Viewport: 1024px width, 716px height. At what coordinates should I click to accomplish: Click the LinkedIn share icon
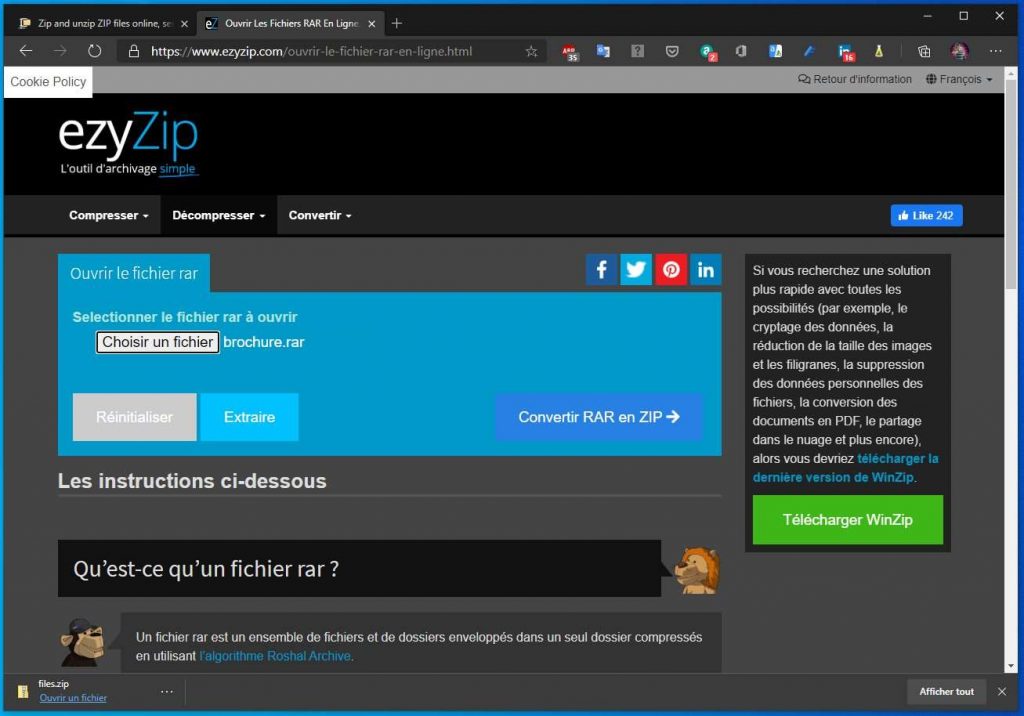[706, 270]
